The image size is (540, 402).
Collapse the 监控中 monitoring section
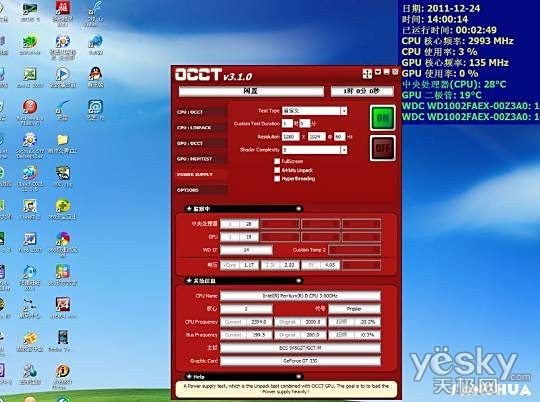[299, 209]
